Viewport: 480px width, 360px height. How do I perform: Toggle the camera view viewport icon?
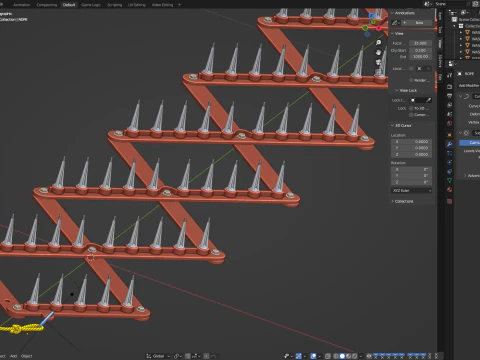378,62
